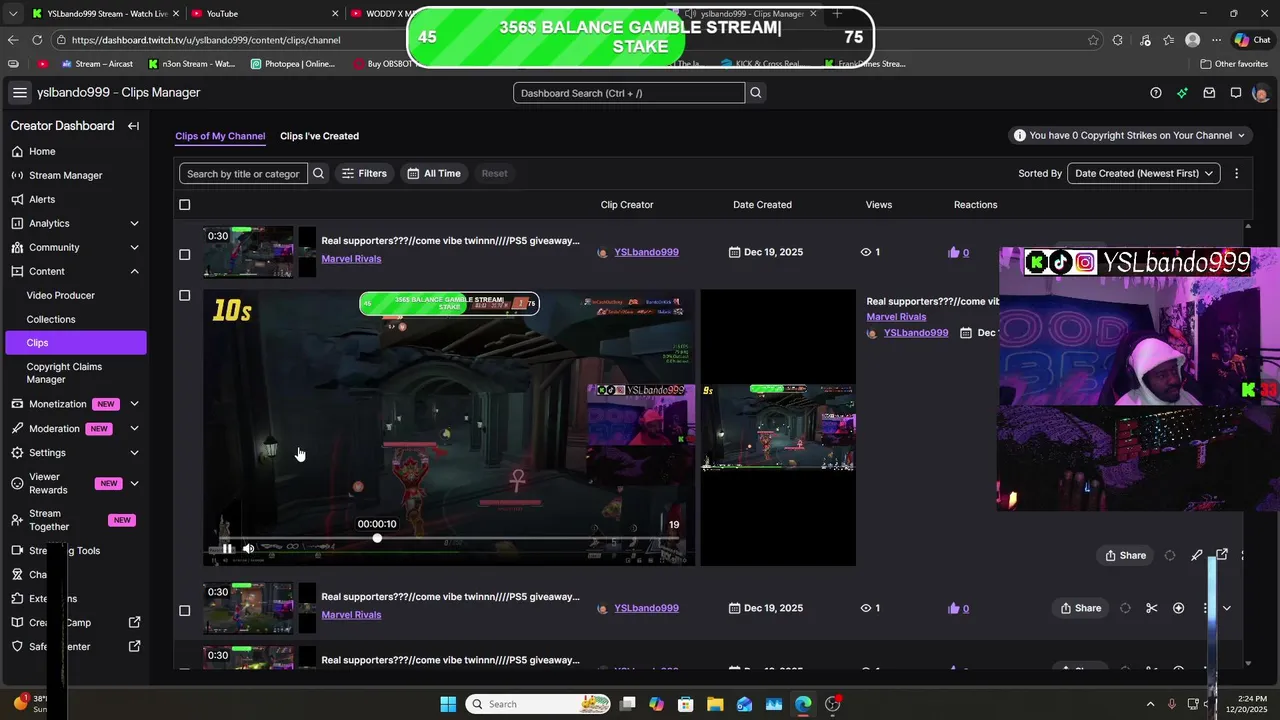Image resolution: width=1280 pixels, height=720 pixels.
Task: Open Collections in the sidebar
Action: click(x=51, y=319)
